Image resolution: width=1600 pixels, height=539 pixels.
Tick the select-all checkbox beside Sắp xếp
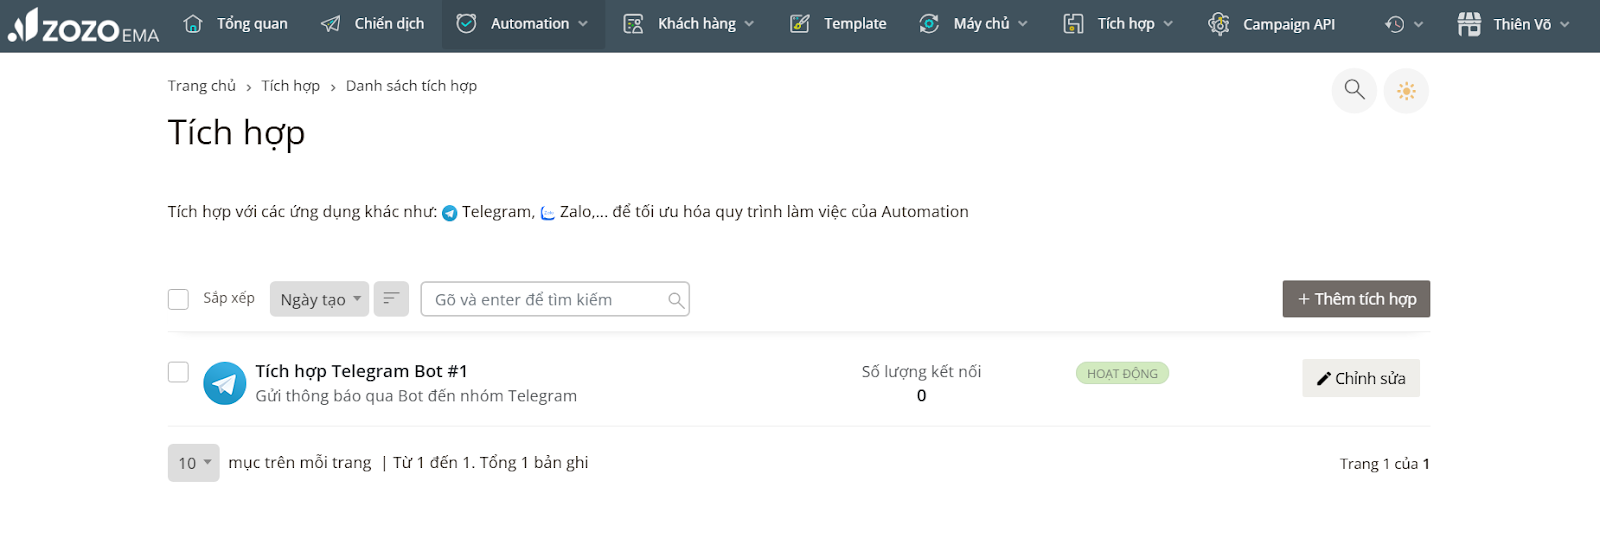click(178, 299)
